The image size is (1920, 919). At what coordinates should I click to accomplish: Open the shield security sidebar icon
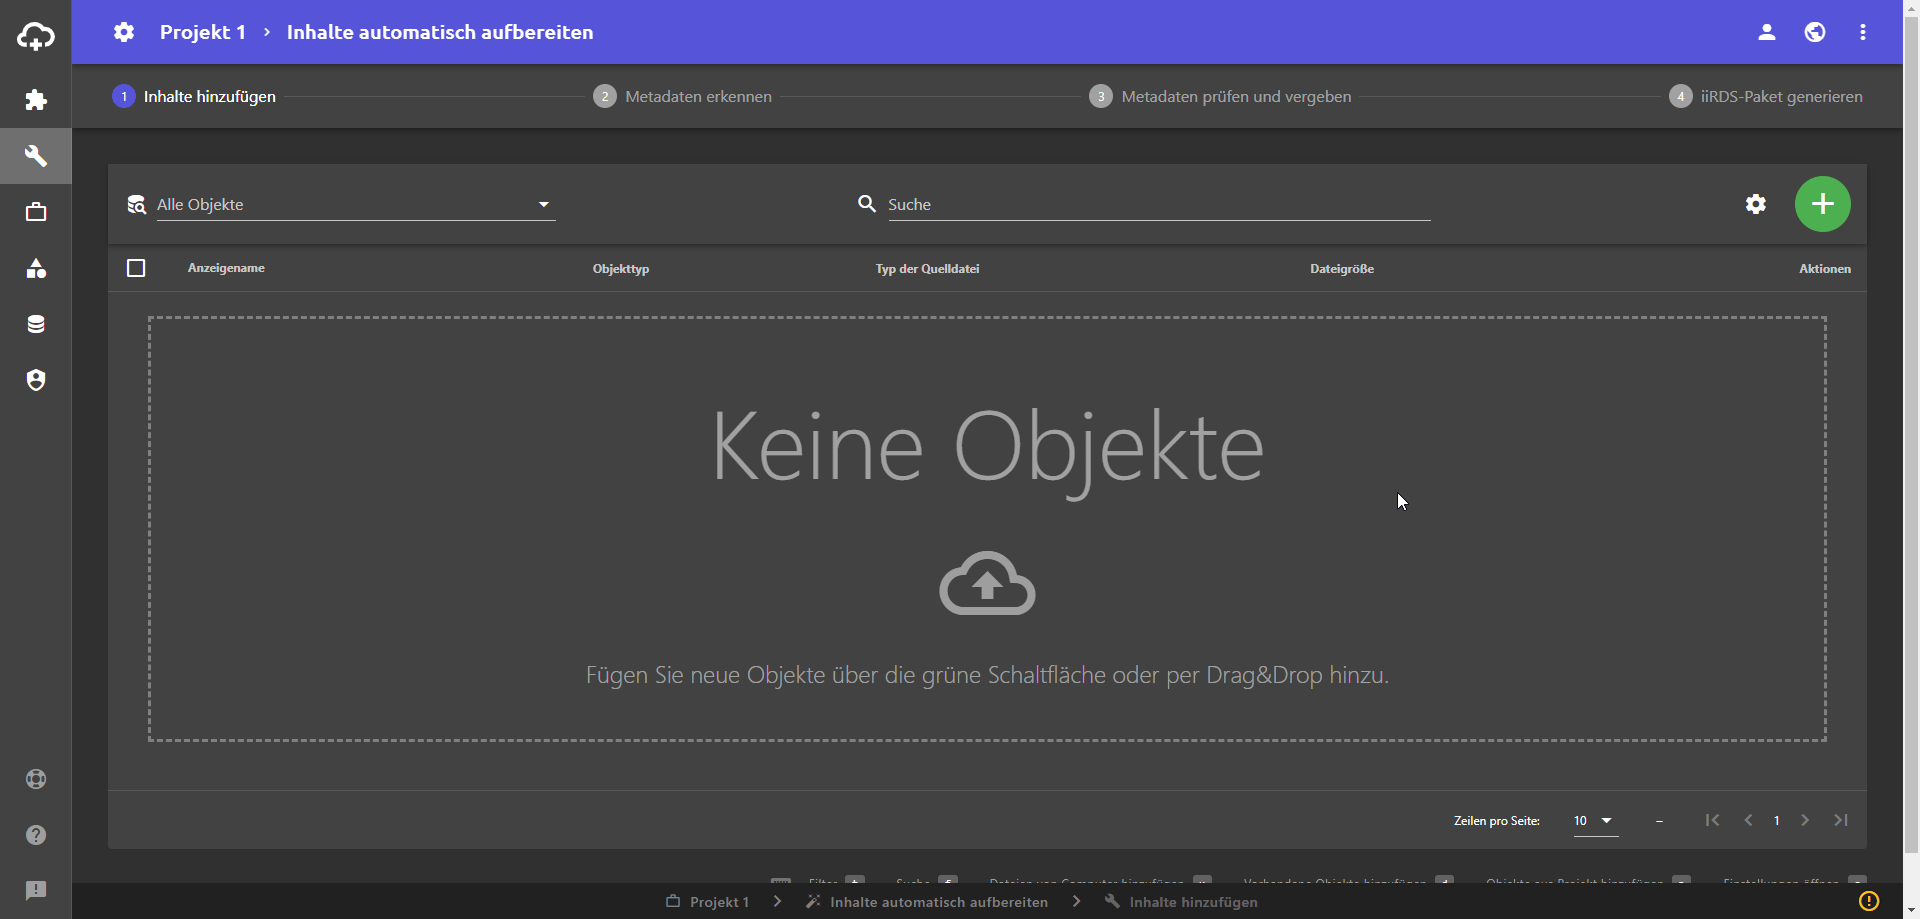(36, 380)
